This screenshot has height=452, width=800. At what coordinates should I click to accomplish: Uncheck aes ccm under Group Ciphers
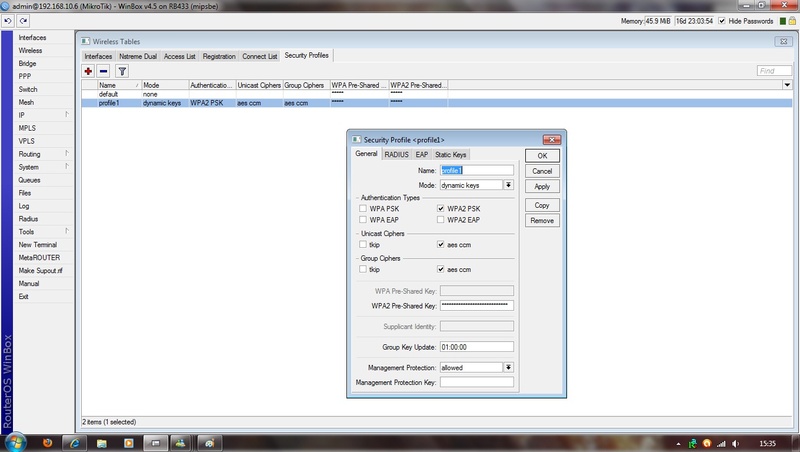tap(440, 269)
